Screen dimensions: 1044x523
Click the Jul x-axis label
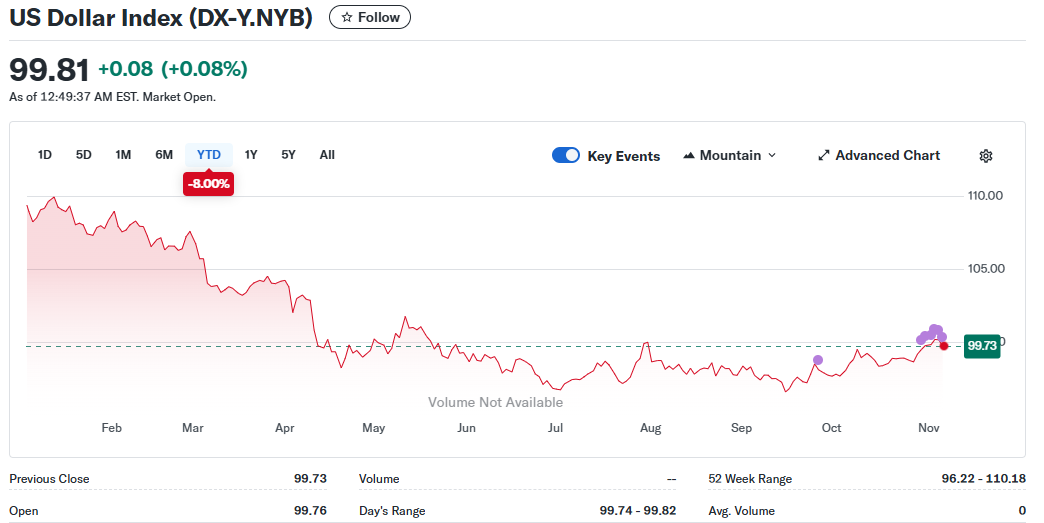coord(555,428)
